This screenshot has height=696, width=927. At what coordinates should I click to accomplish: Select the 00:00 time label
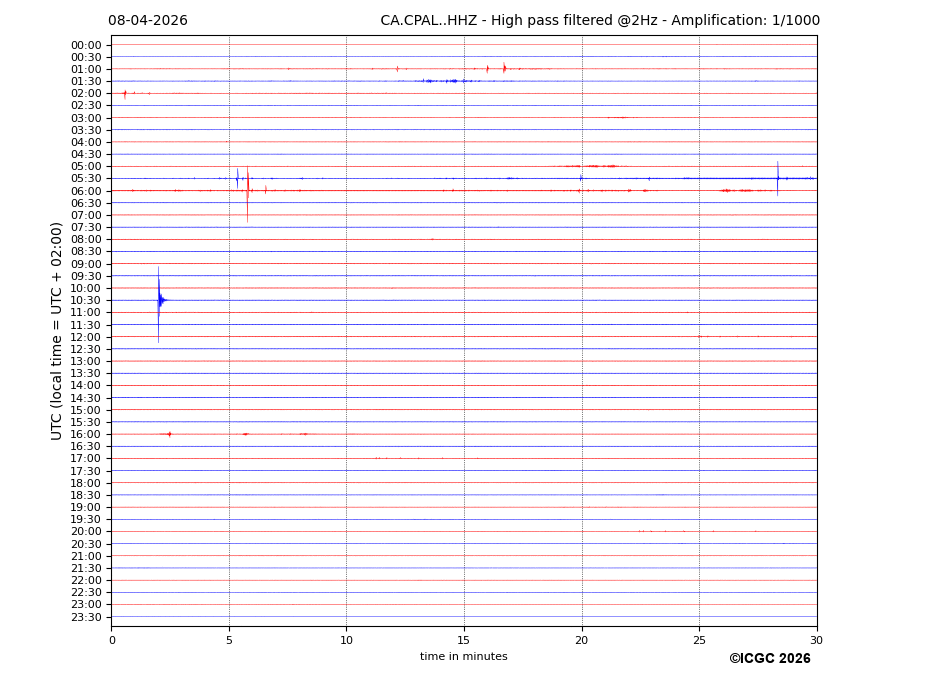point(86,45)
